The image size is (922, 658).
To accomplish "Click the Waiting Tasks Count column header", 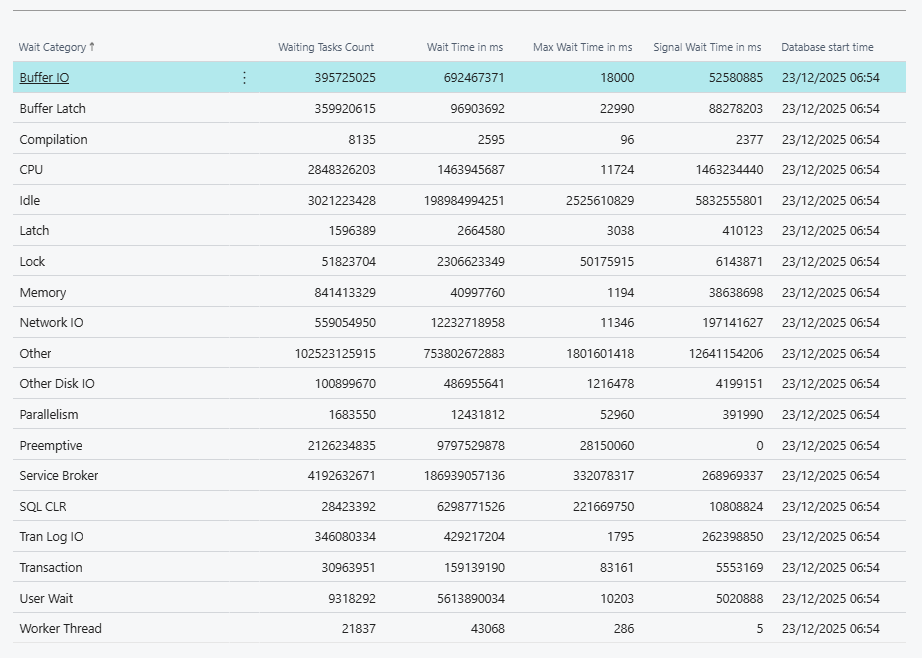I will (326, 47).
